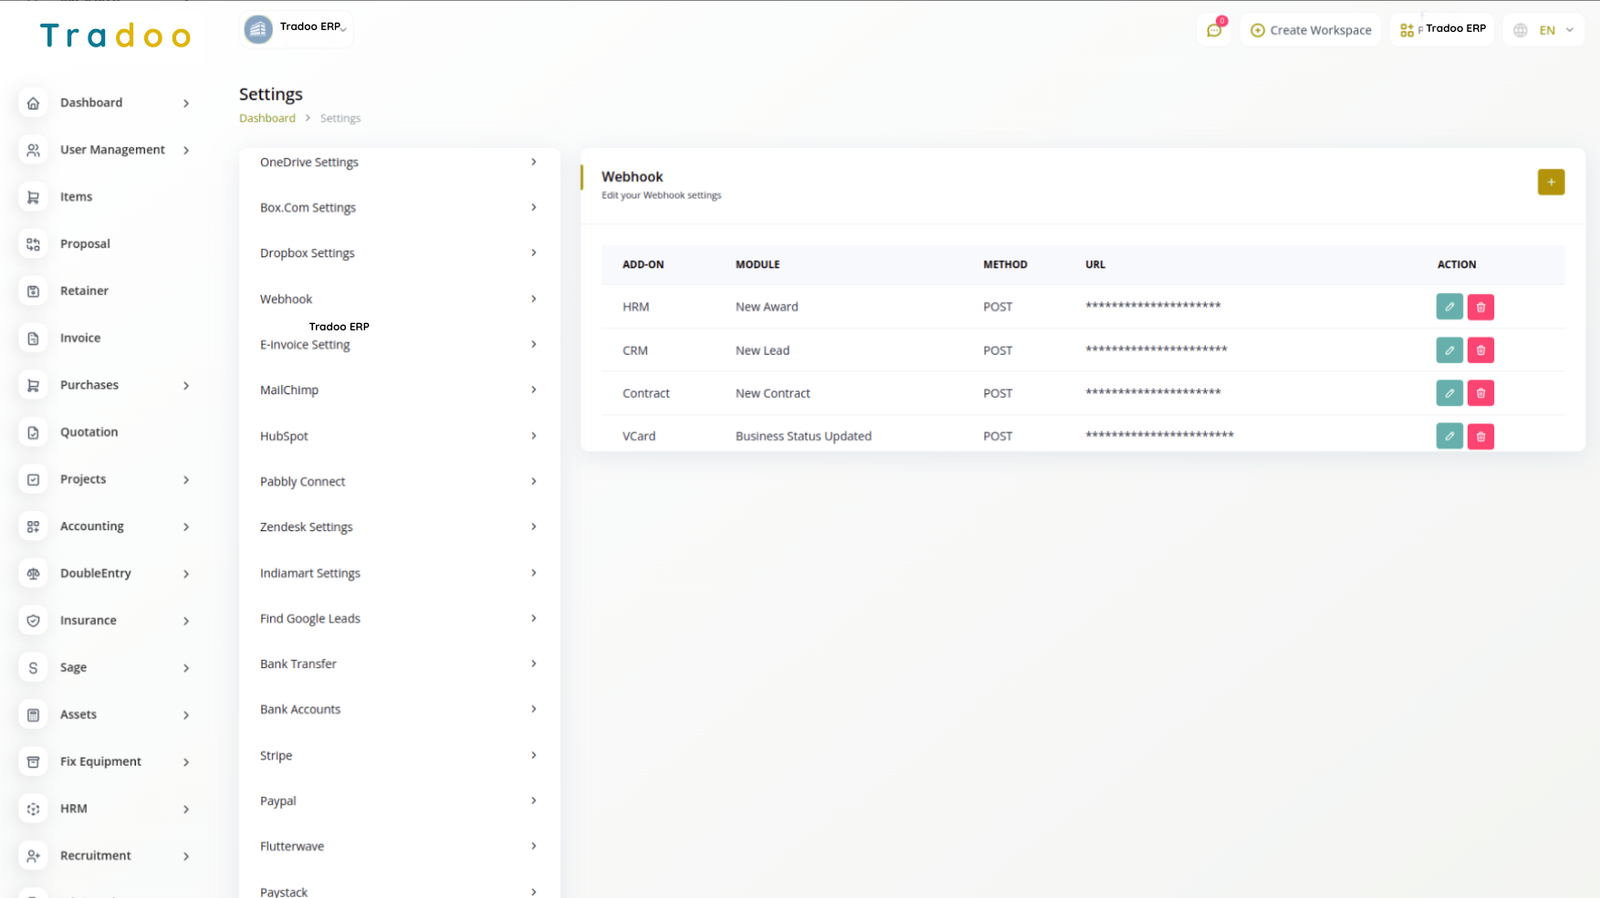Open the EN language dropdown

[1545, 30]
